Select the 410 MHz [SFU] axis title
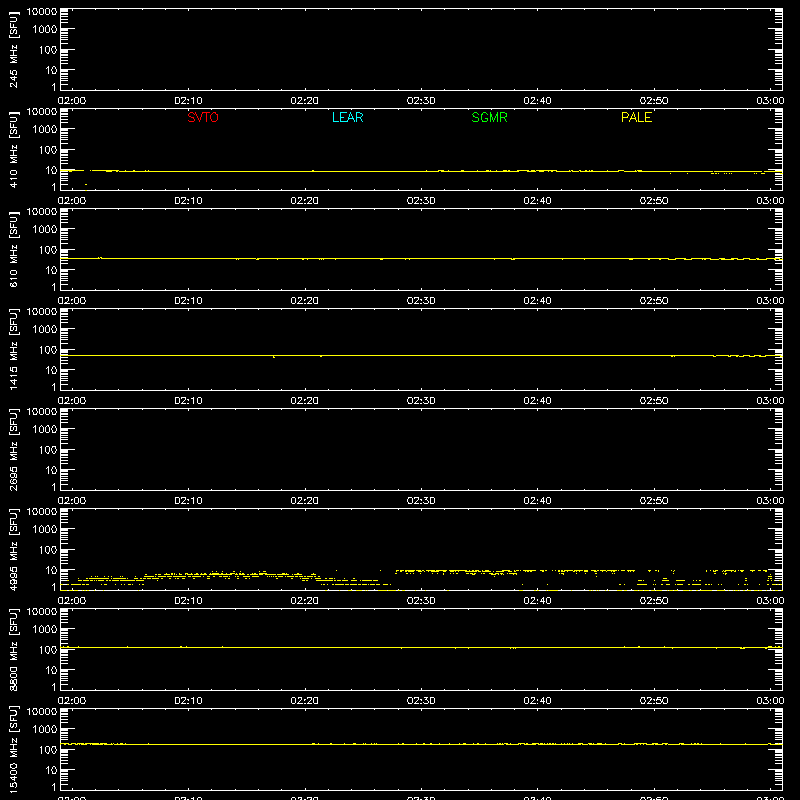The width and height of the screenshot is (800, 800). 13,149
